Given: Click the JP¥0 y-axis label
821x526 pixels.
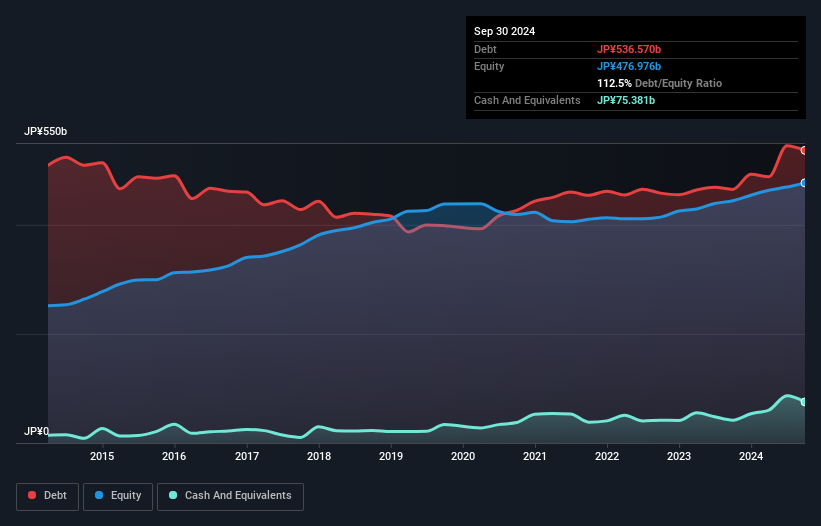Looking at the screenshot, I should (x=36, y=431).
